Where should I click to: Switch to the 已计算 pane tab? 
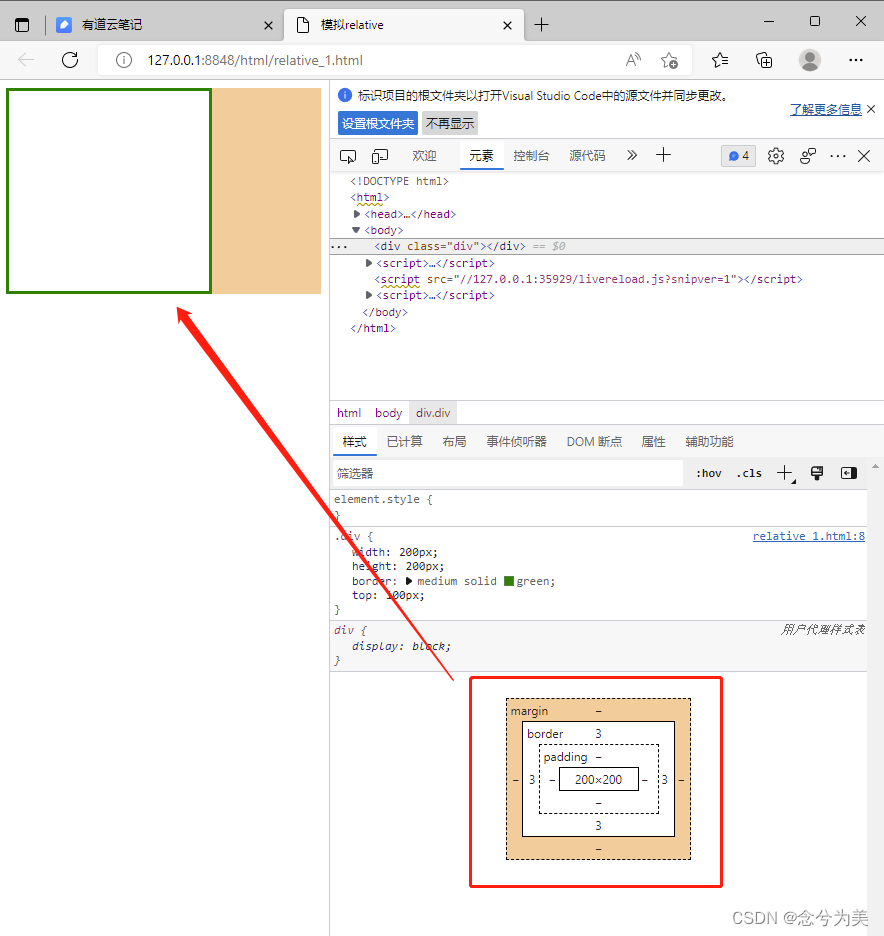click(405, 442)
